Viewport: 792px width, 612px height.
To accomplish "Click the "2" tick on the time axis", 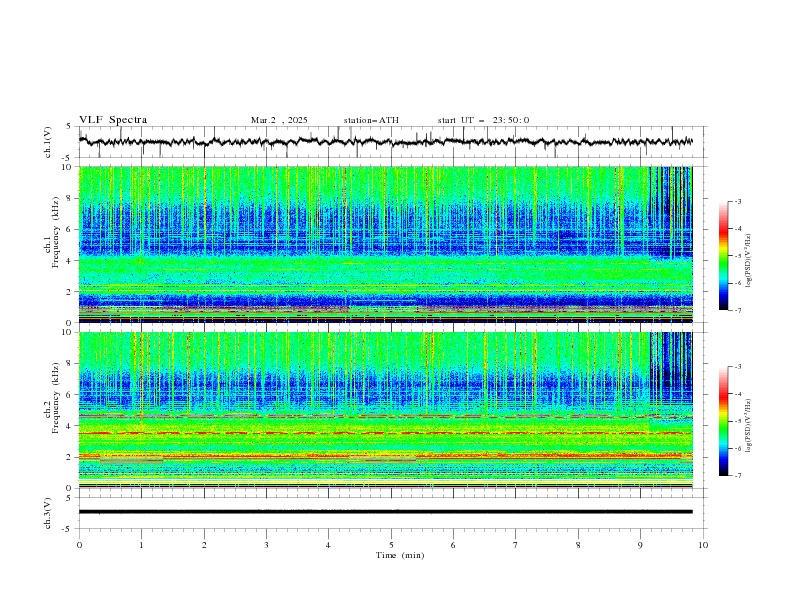I will click(204, 545).
